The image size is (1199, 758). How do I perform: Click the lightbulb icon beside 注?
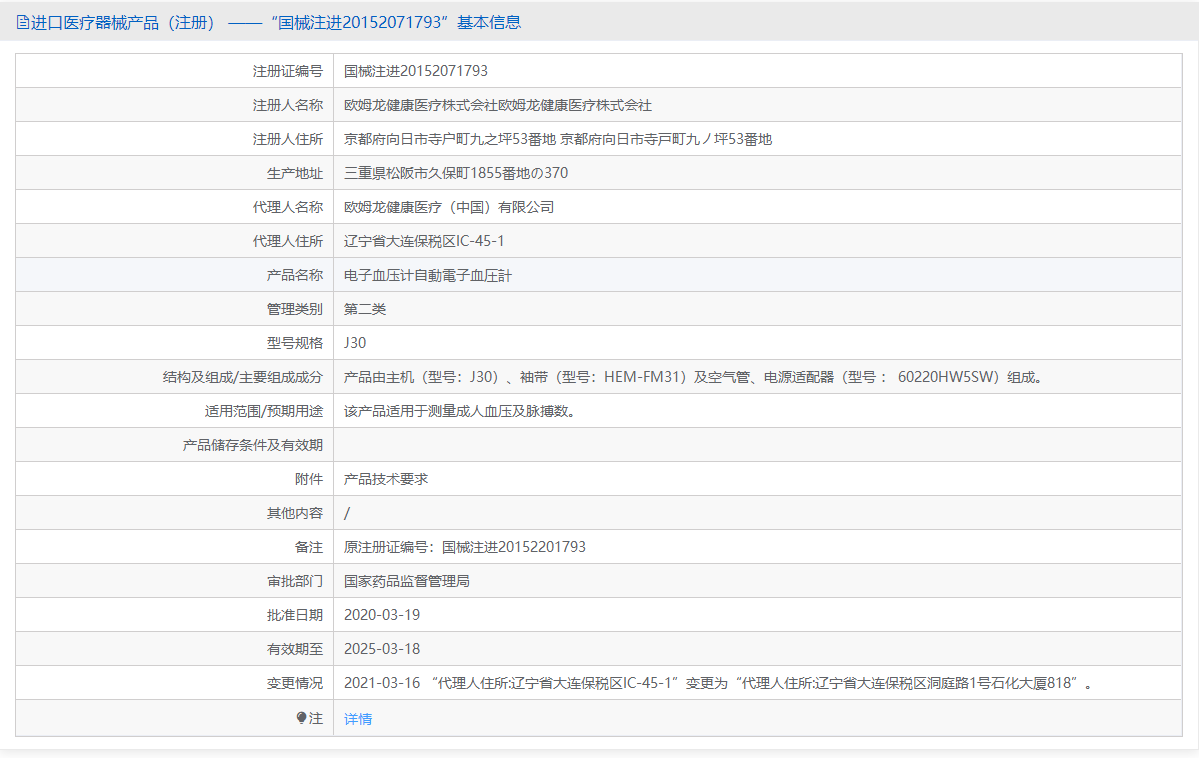pos(301,717)
